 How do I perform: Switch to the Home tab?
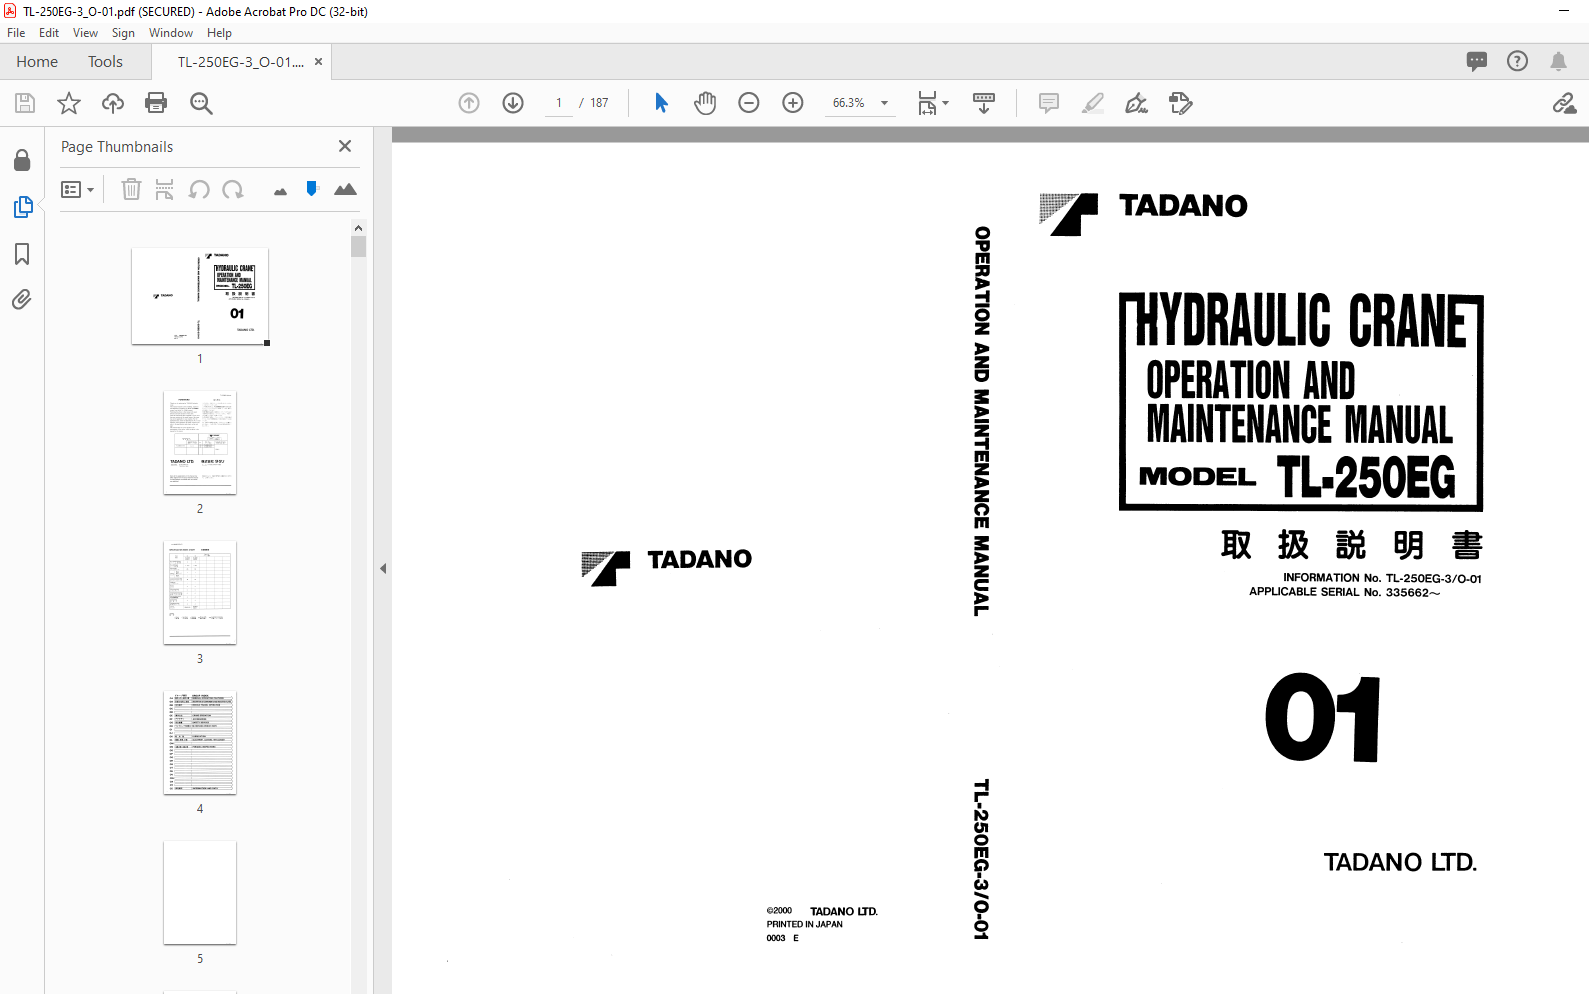tap(37, 61)
